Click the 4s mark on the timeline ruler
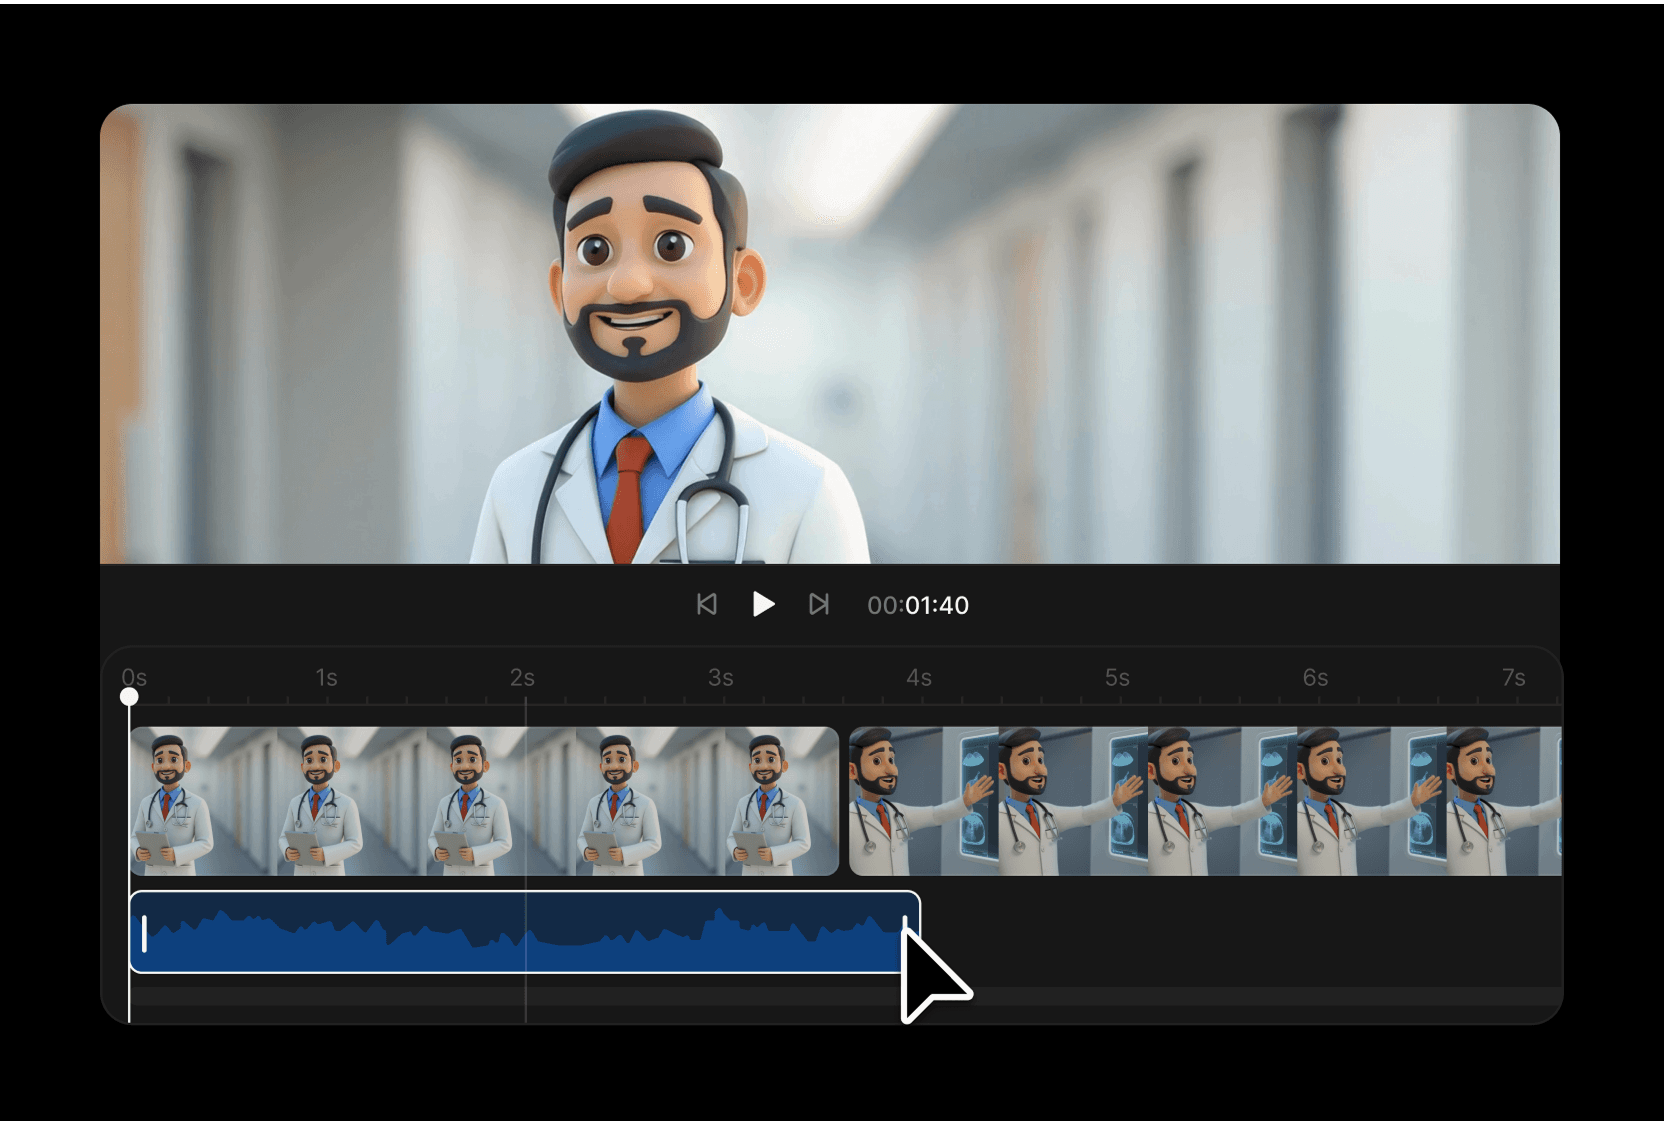1664x1121 pixels. pyautogui.click(x=920, y=677)
